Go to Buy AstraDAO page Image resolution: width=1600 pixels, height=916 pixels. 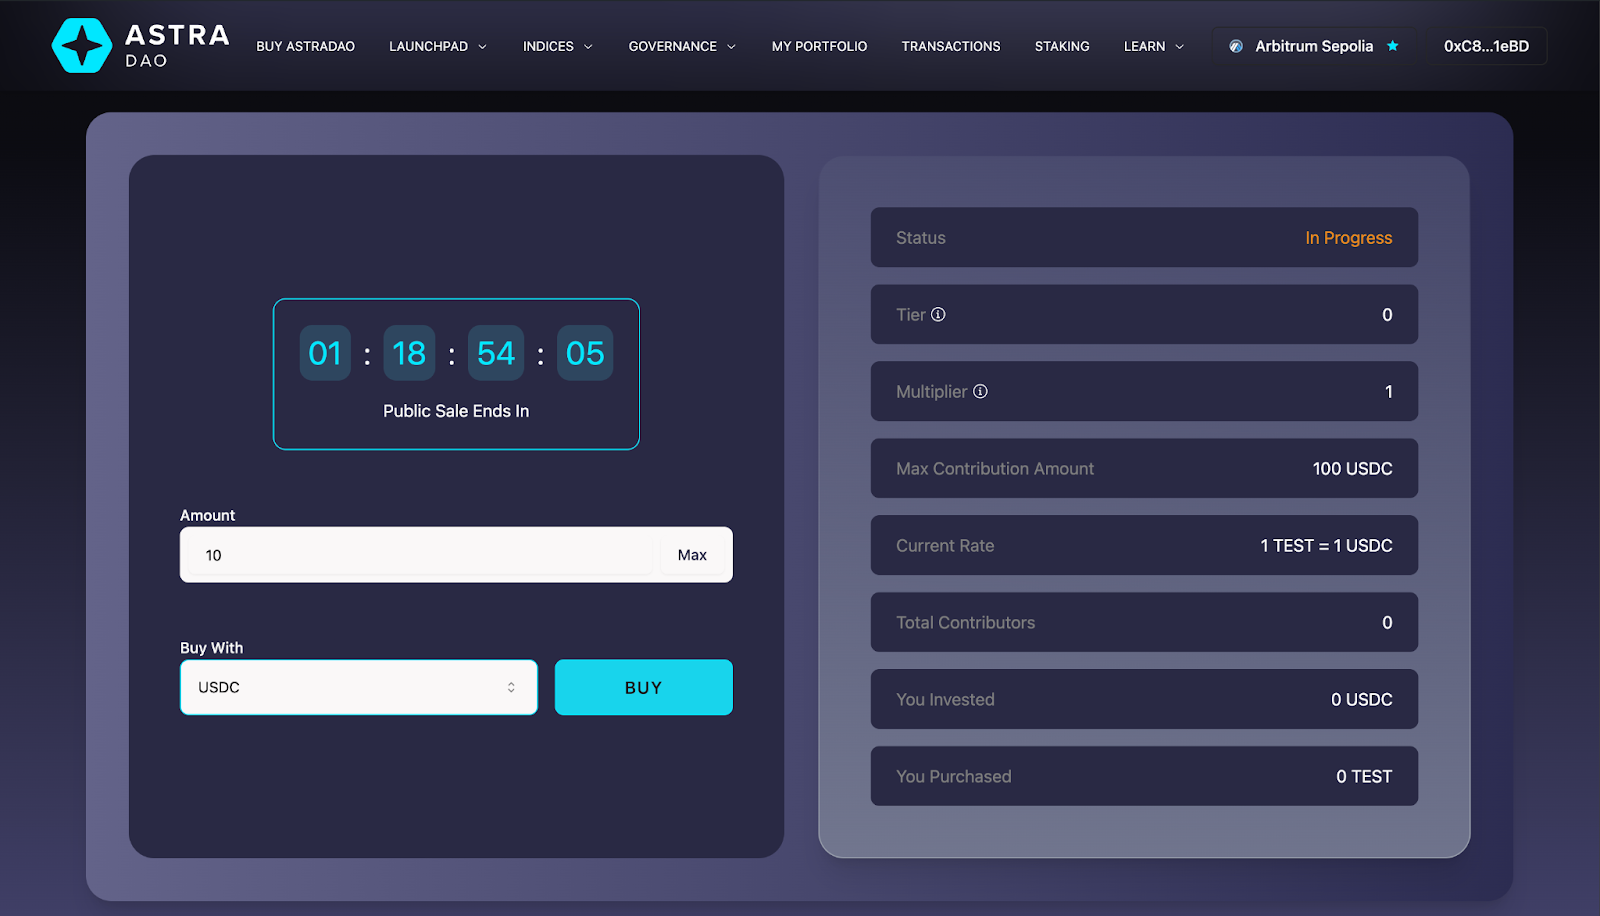(x=305, y=46)
